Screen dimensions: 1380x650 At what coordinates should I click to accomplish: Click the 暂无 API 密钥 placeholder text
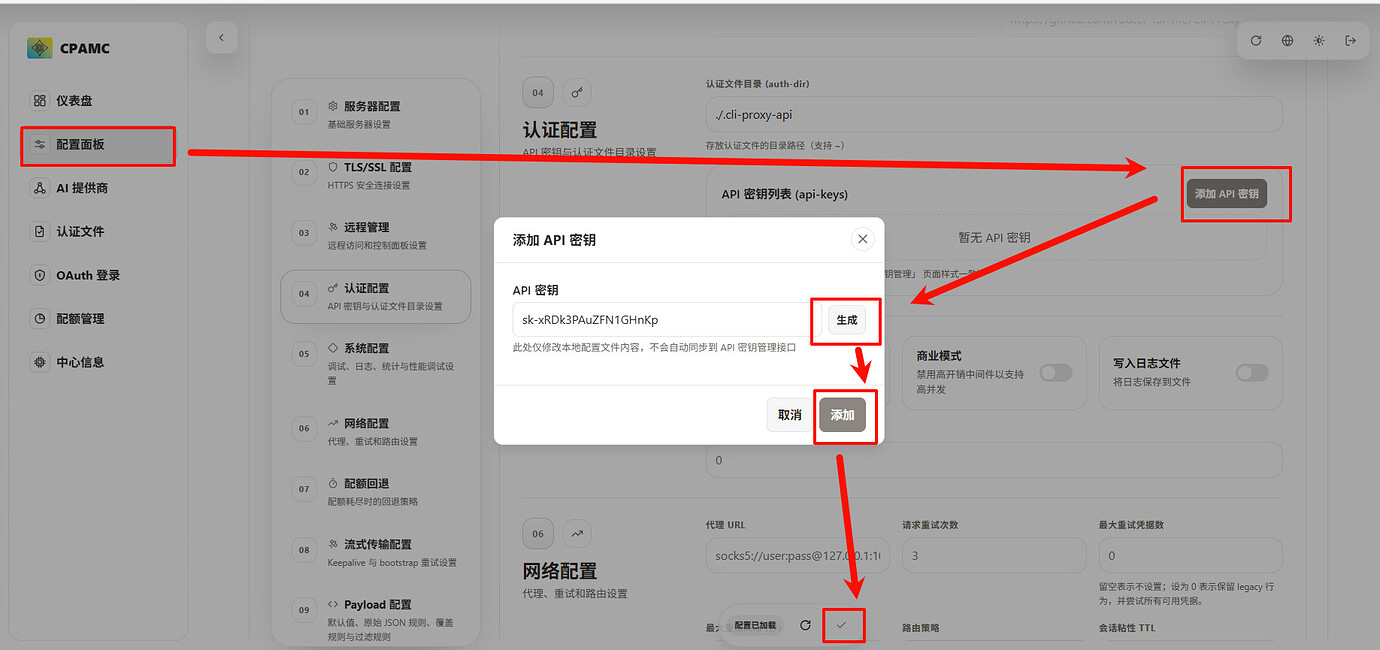pyautogui.click(x=994, y=238)
